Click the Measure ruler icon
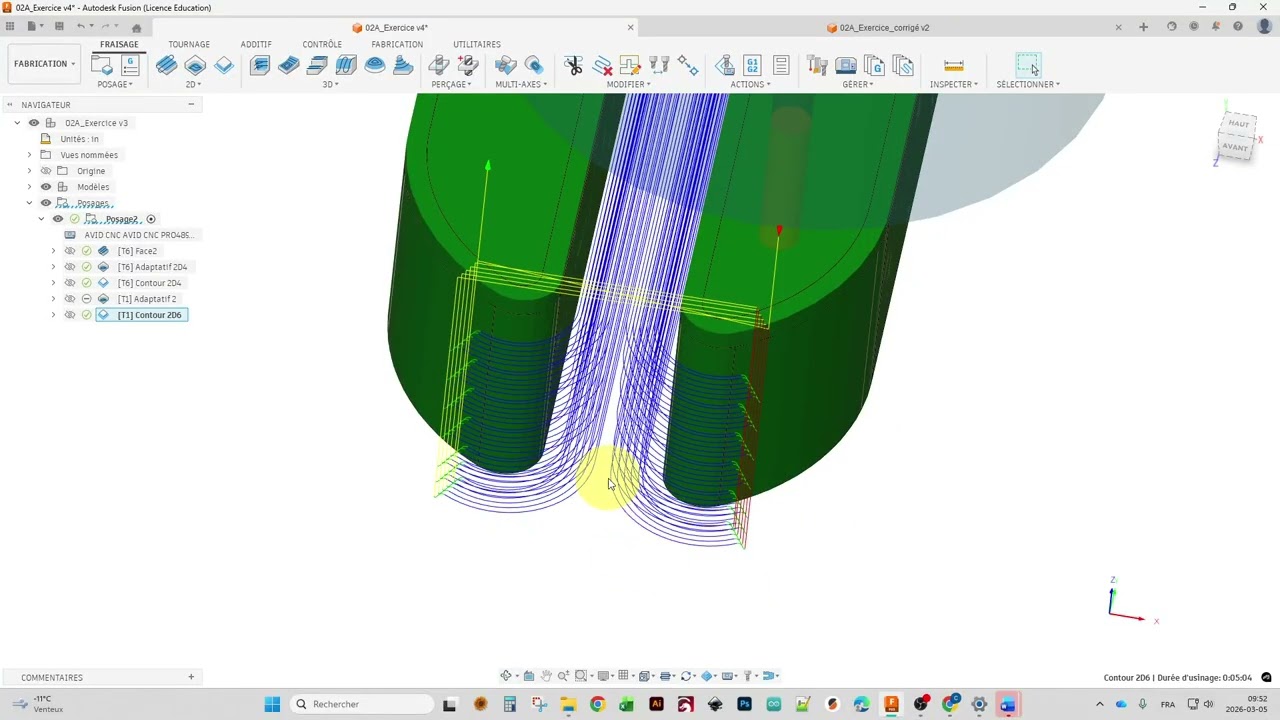 [x=954, y=65]
